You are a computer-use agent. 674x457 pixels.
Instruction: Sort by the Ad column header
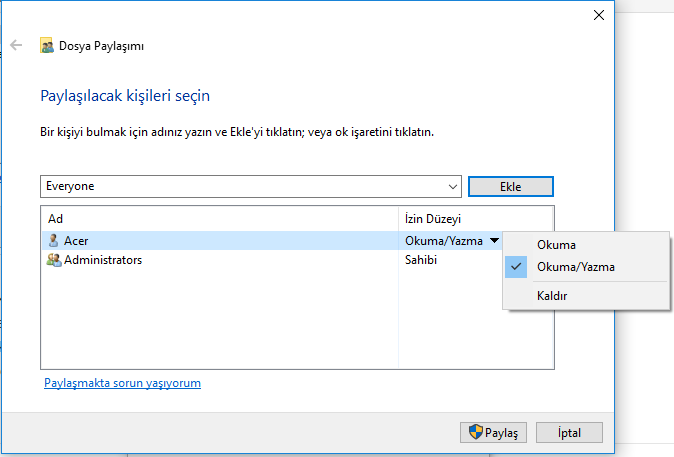56,218
